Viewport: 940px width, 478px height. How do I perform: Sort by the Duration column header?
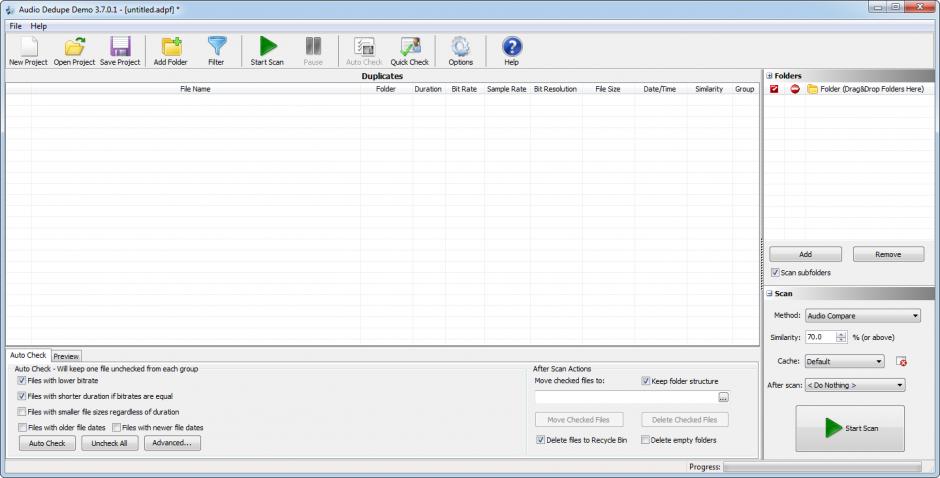click(428, 89)
